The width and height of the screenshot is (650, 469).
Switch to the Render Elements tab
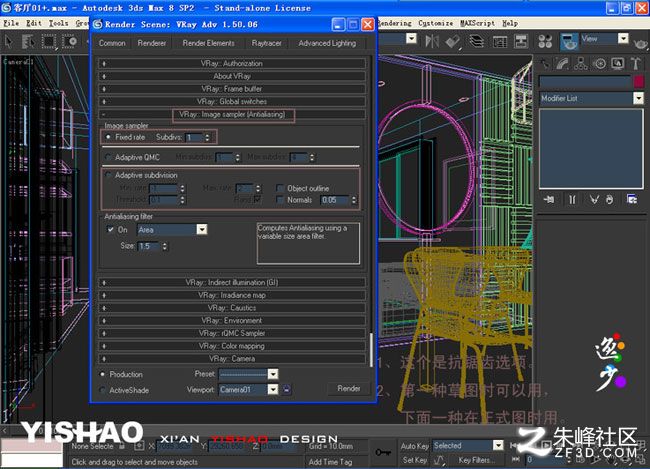(x=209, y=43)
